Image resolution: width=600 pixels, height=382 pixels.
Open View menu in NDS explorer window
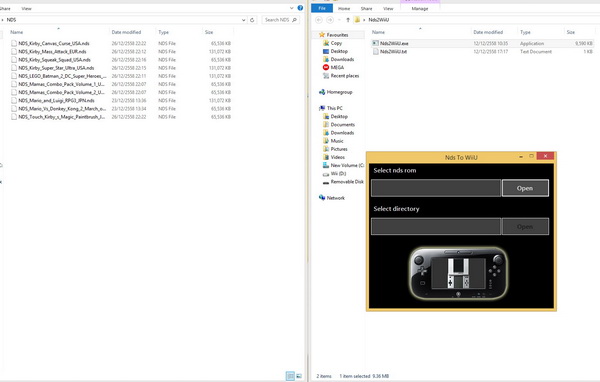(x=26, y=8)
